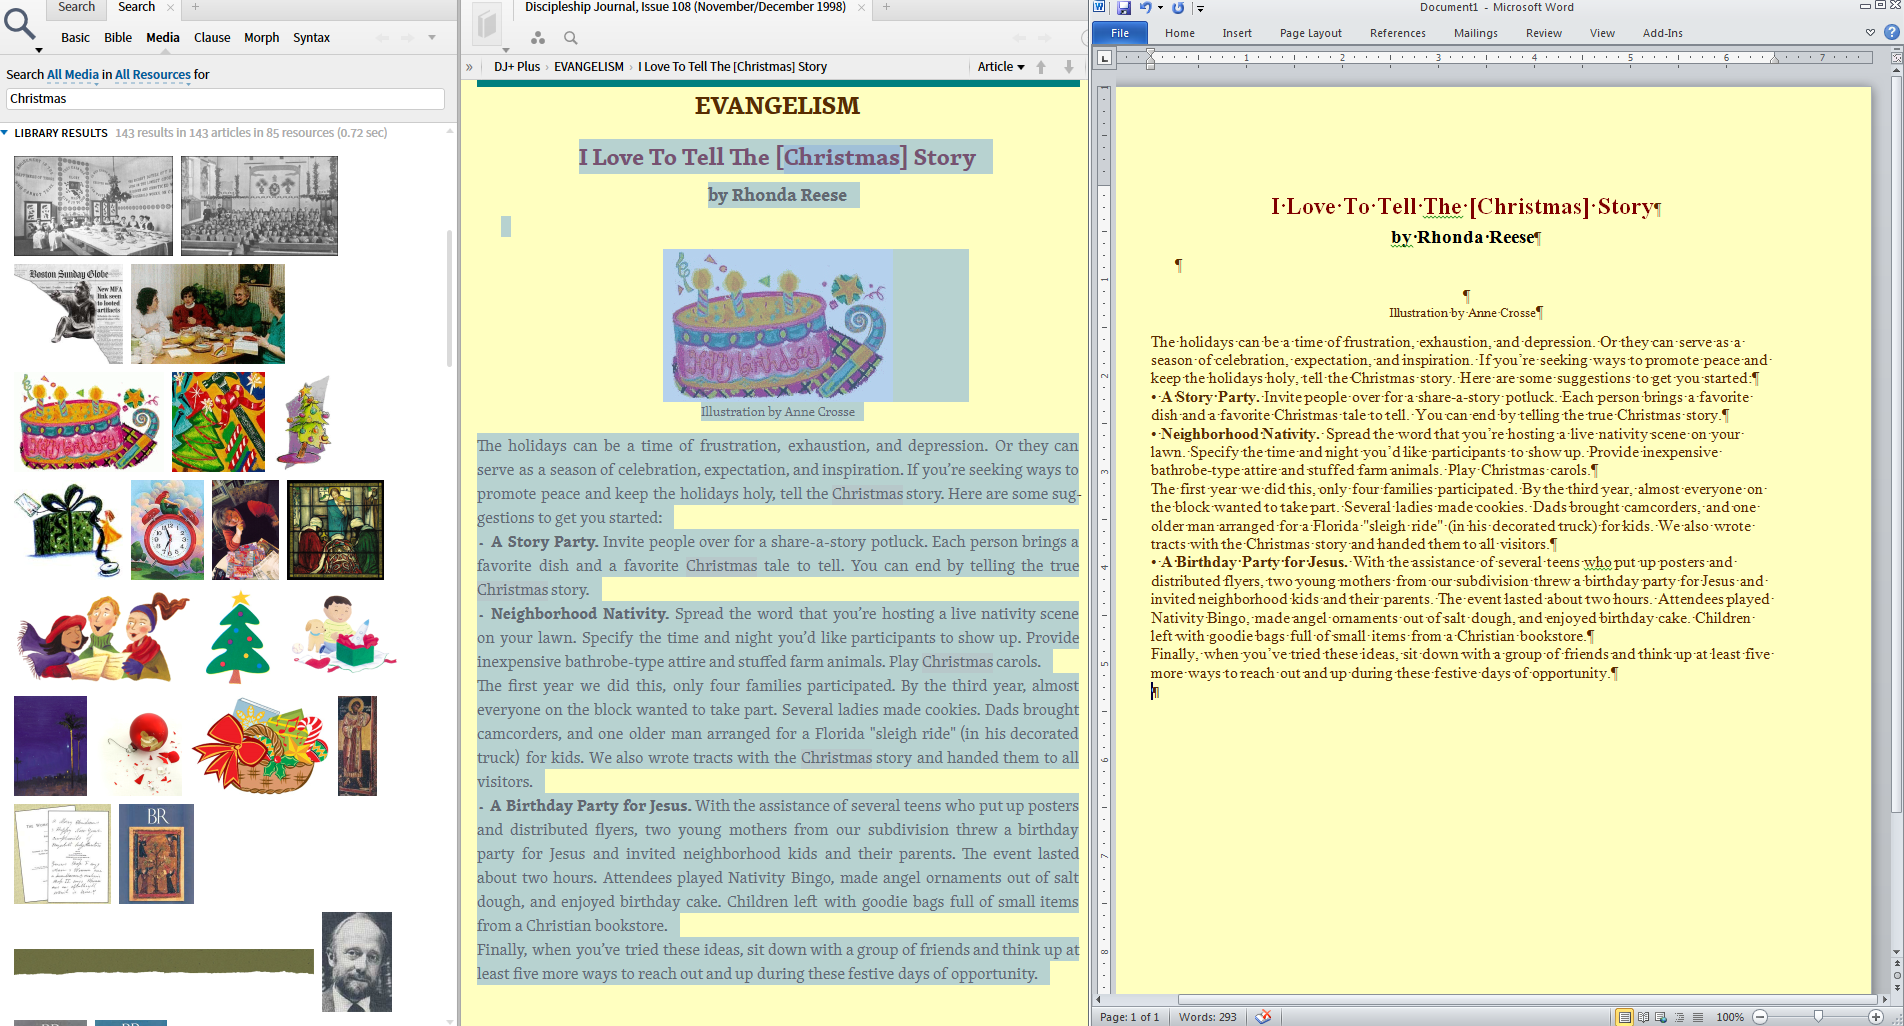
Task: Switch to Full Screen Reading view
Action: pos(1643,1017)
